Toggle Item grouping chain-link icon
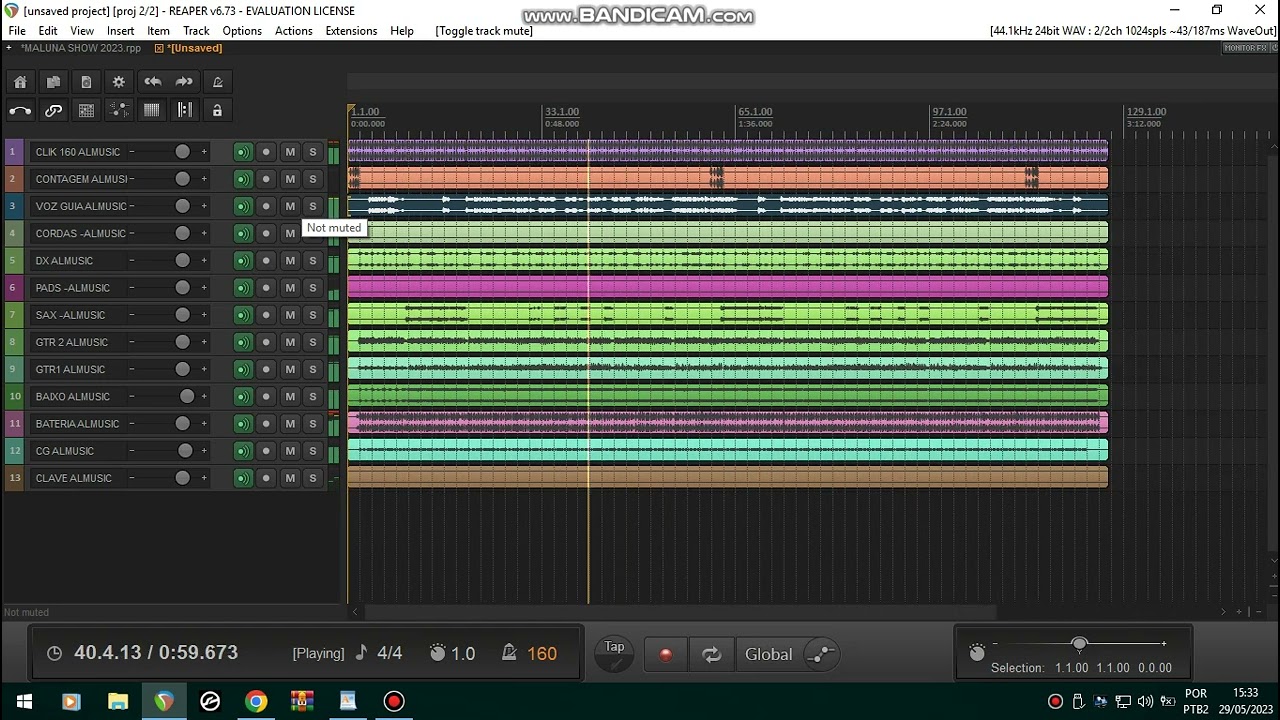This screenshot has height=720, width=1280. (53, 110)
